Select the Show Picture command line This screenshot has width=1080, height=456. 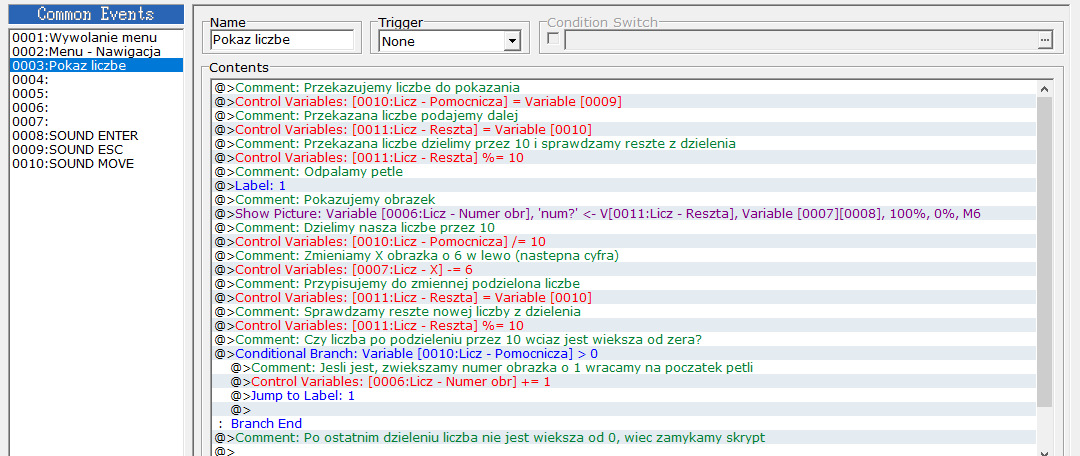[623, 214]
